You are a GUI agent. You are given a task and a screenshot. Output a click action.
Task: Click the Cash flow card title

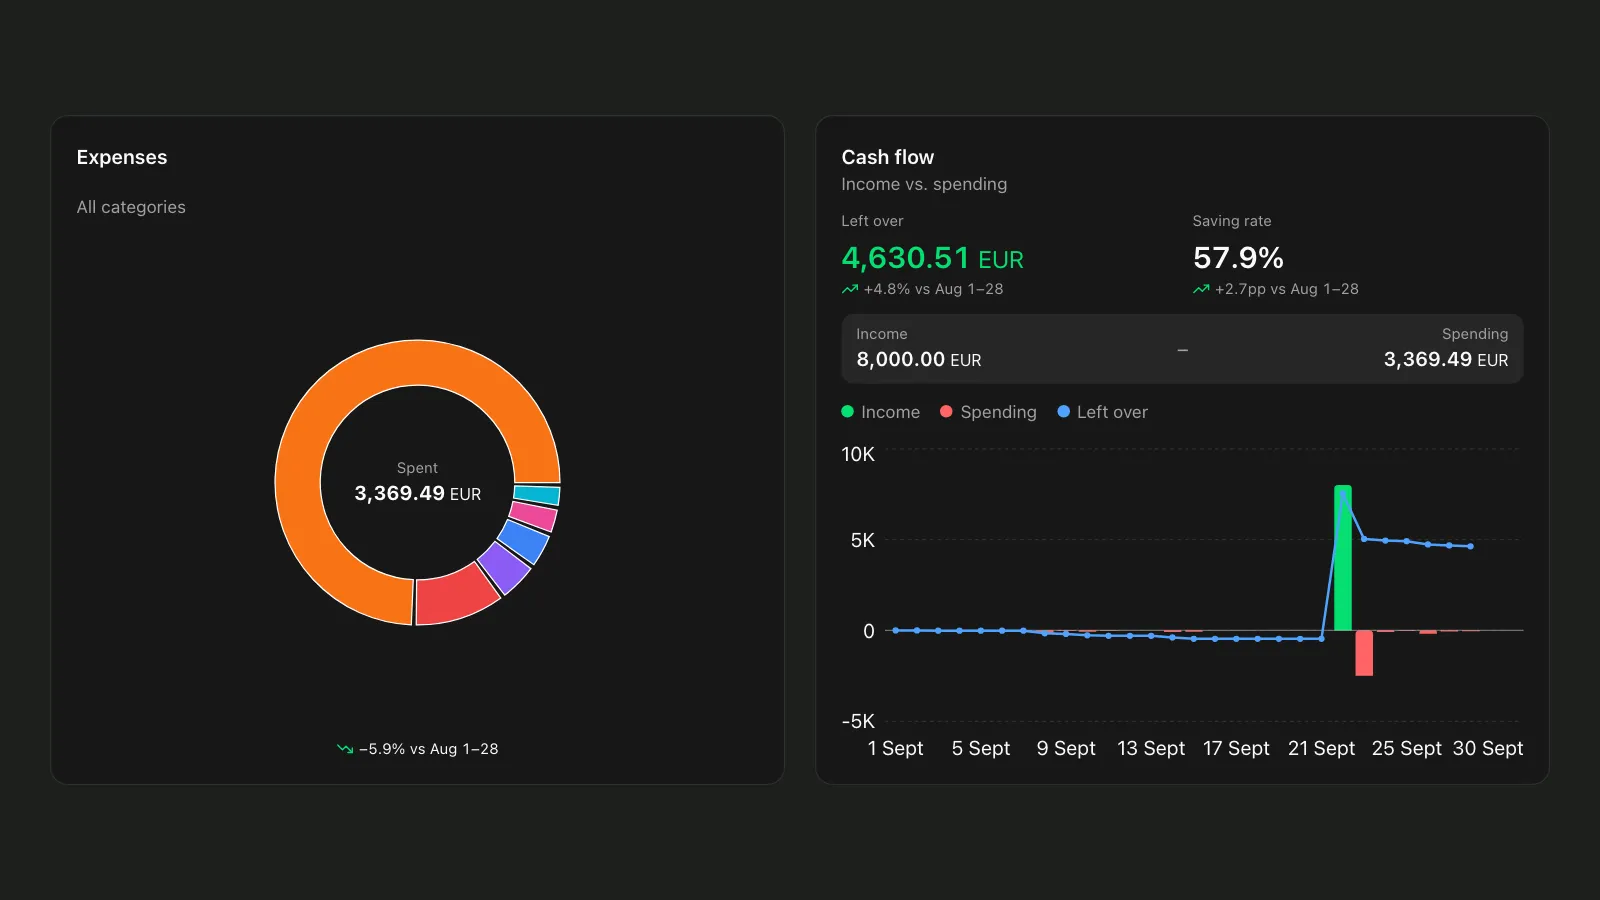coord(888,157)
